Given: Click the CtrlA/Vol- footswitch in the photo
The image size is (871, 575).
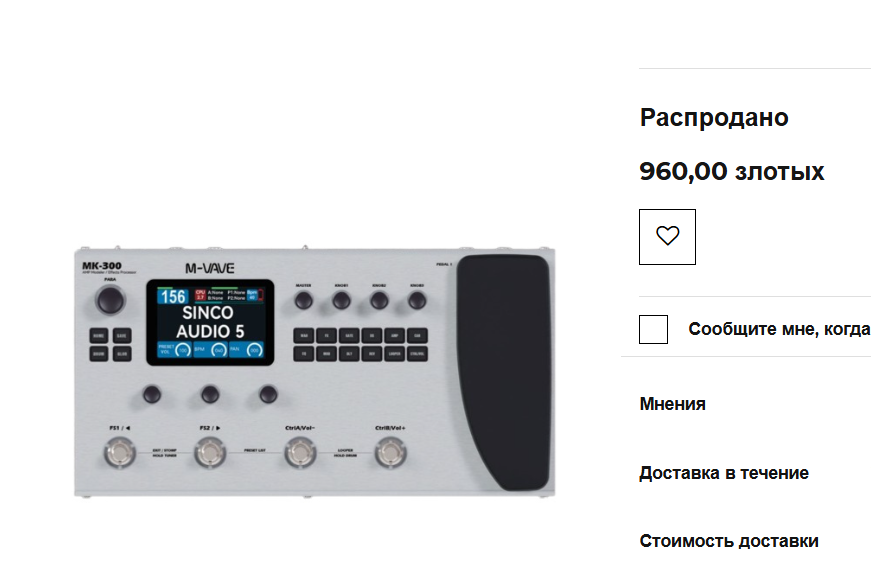Looking at the screenshot, I should point(301,453).
